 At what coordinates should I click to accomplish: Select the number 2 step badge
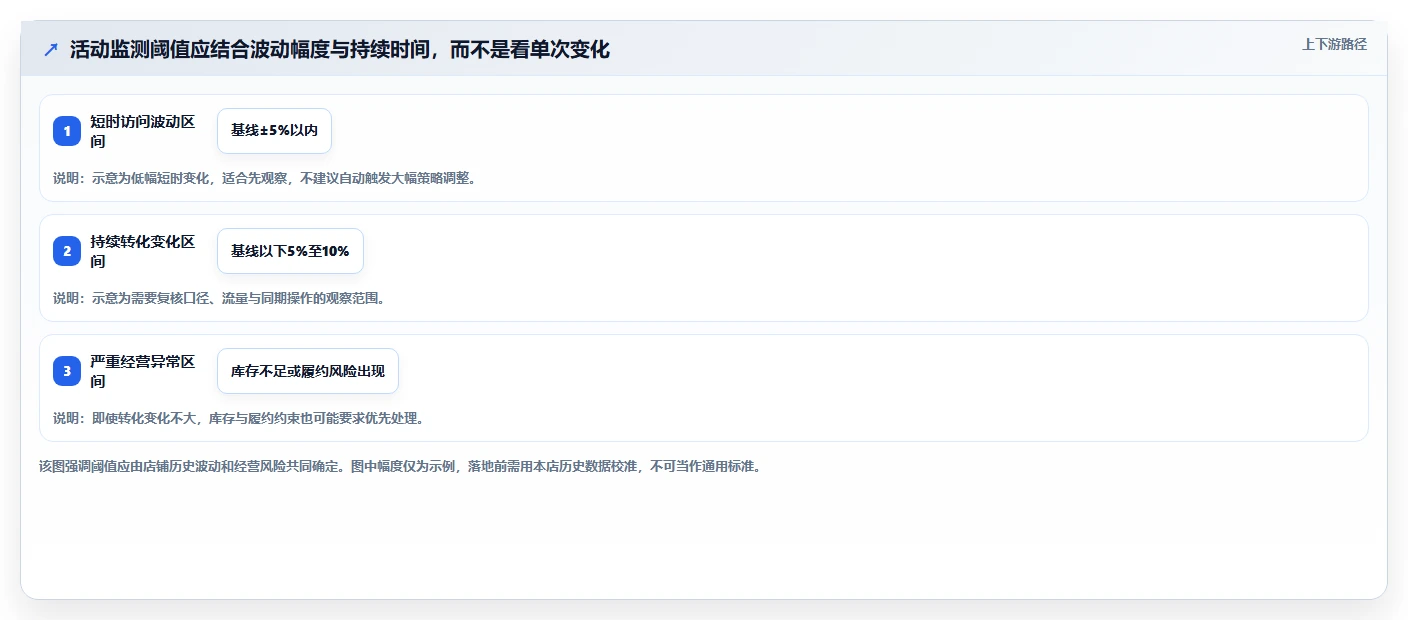[x=67, y=251]
